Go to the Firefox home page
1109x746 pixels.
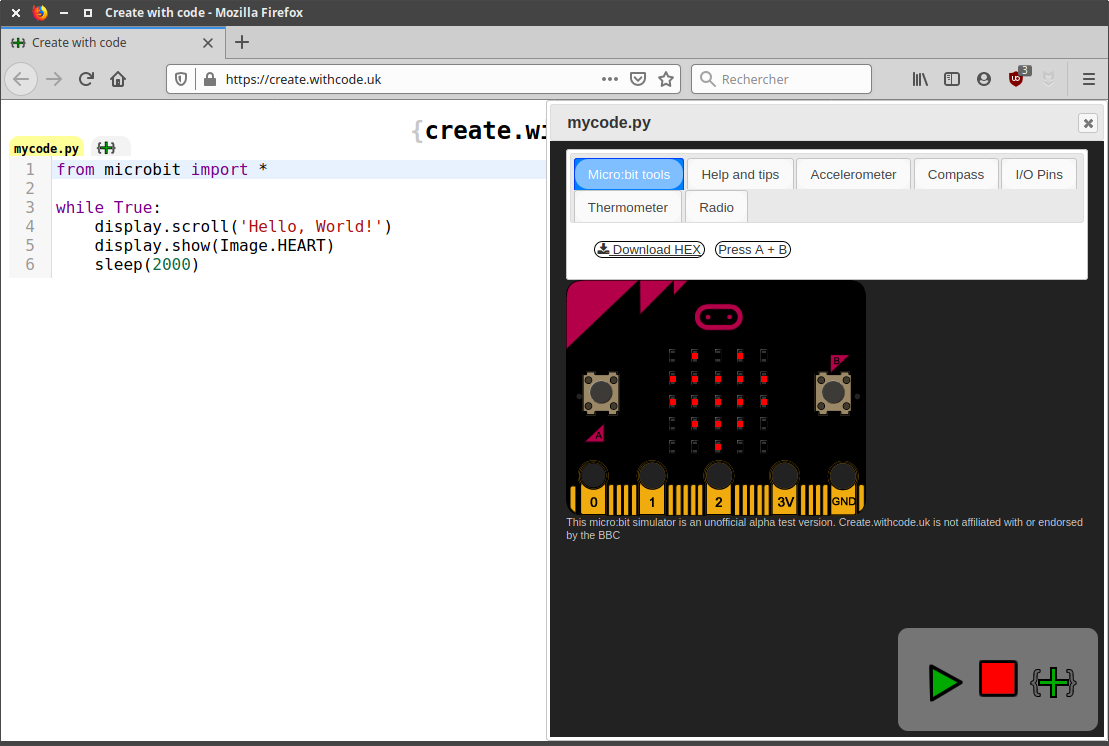pyautogui.click(x=118, y=79)
